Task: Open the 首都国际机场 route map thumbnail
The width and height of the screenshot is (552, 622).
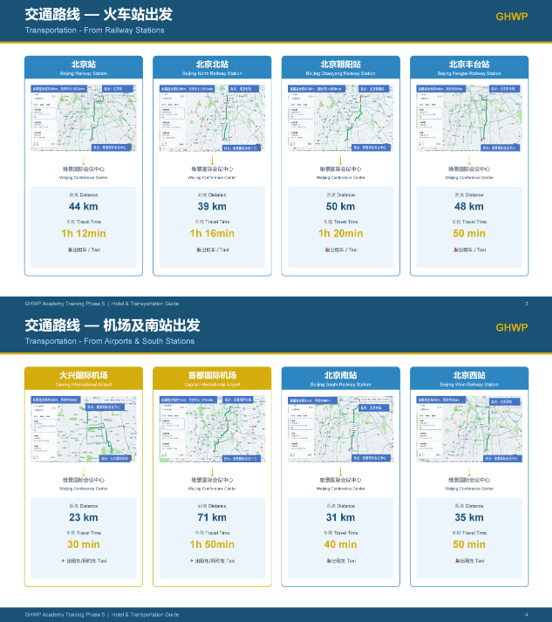Action: coord(212,429)
